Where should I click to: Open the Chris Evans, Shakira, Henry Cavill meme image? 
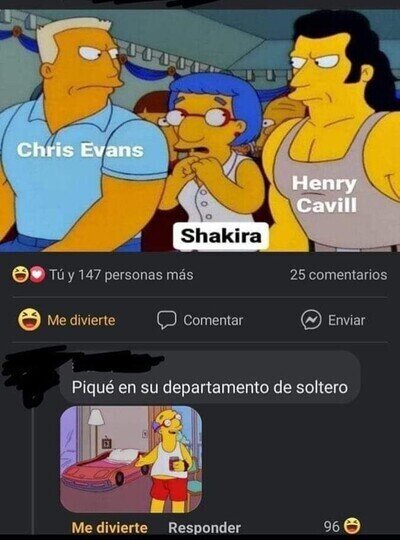click(x=200, y=130)
